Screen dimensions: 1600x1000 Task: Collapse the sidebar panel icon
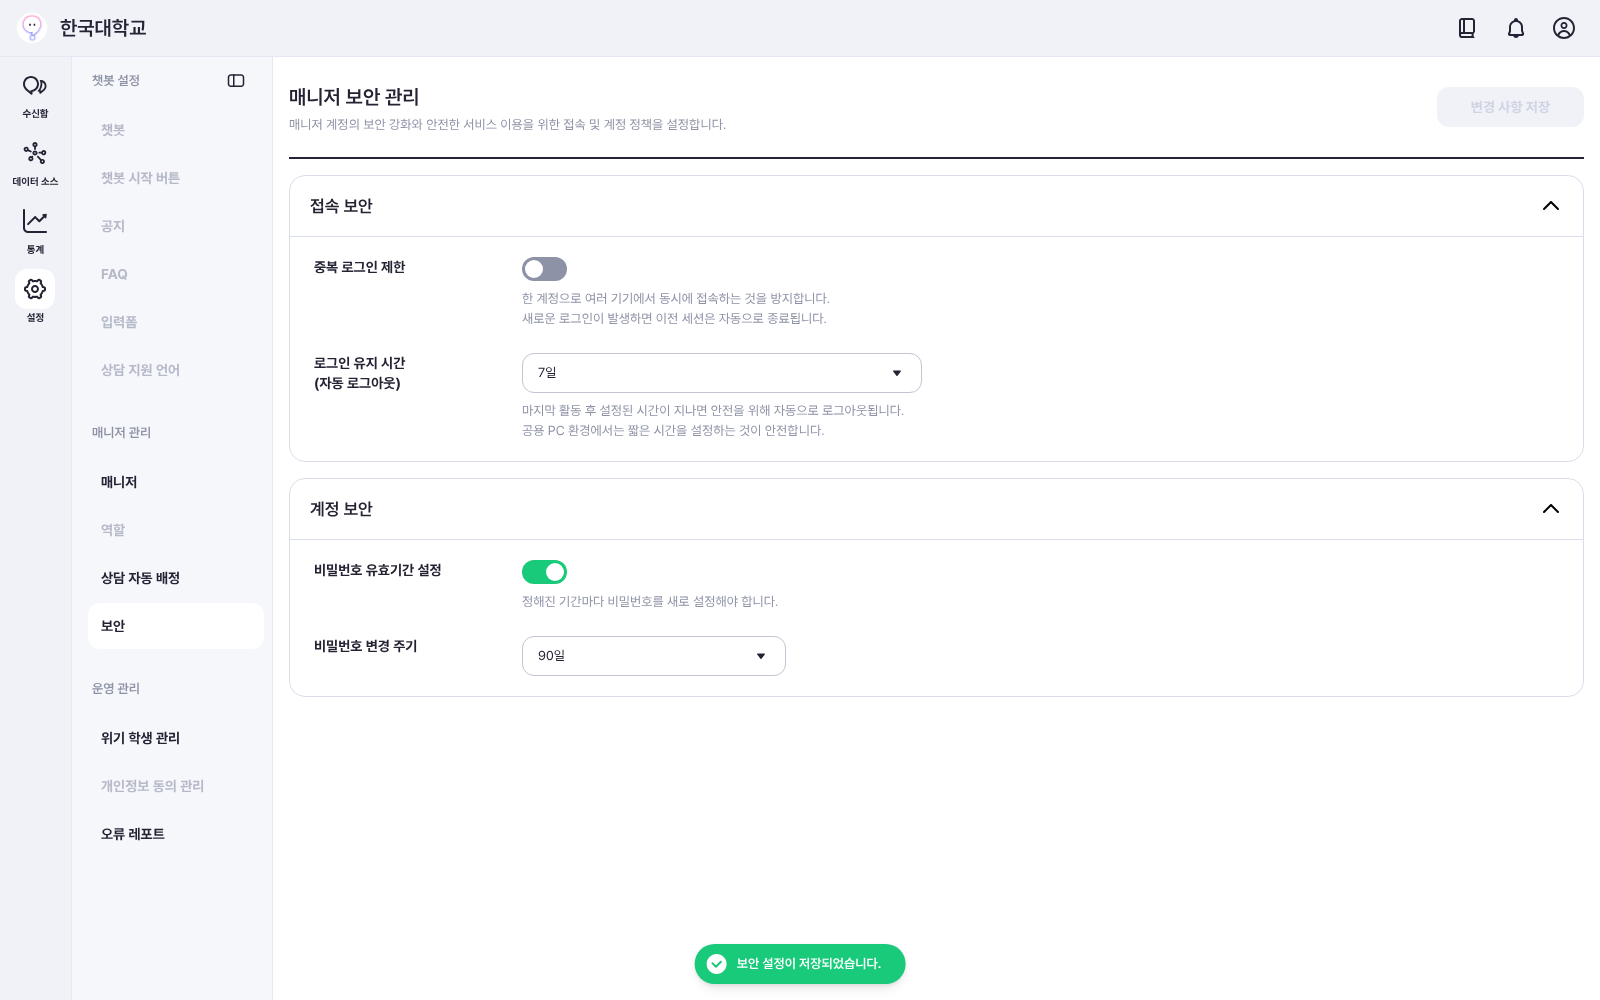[236, 81]
